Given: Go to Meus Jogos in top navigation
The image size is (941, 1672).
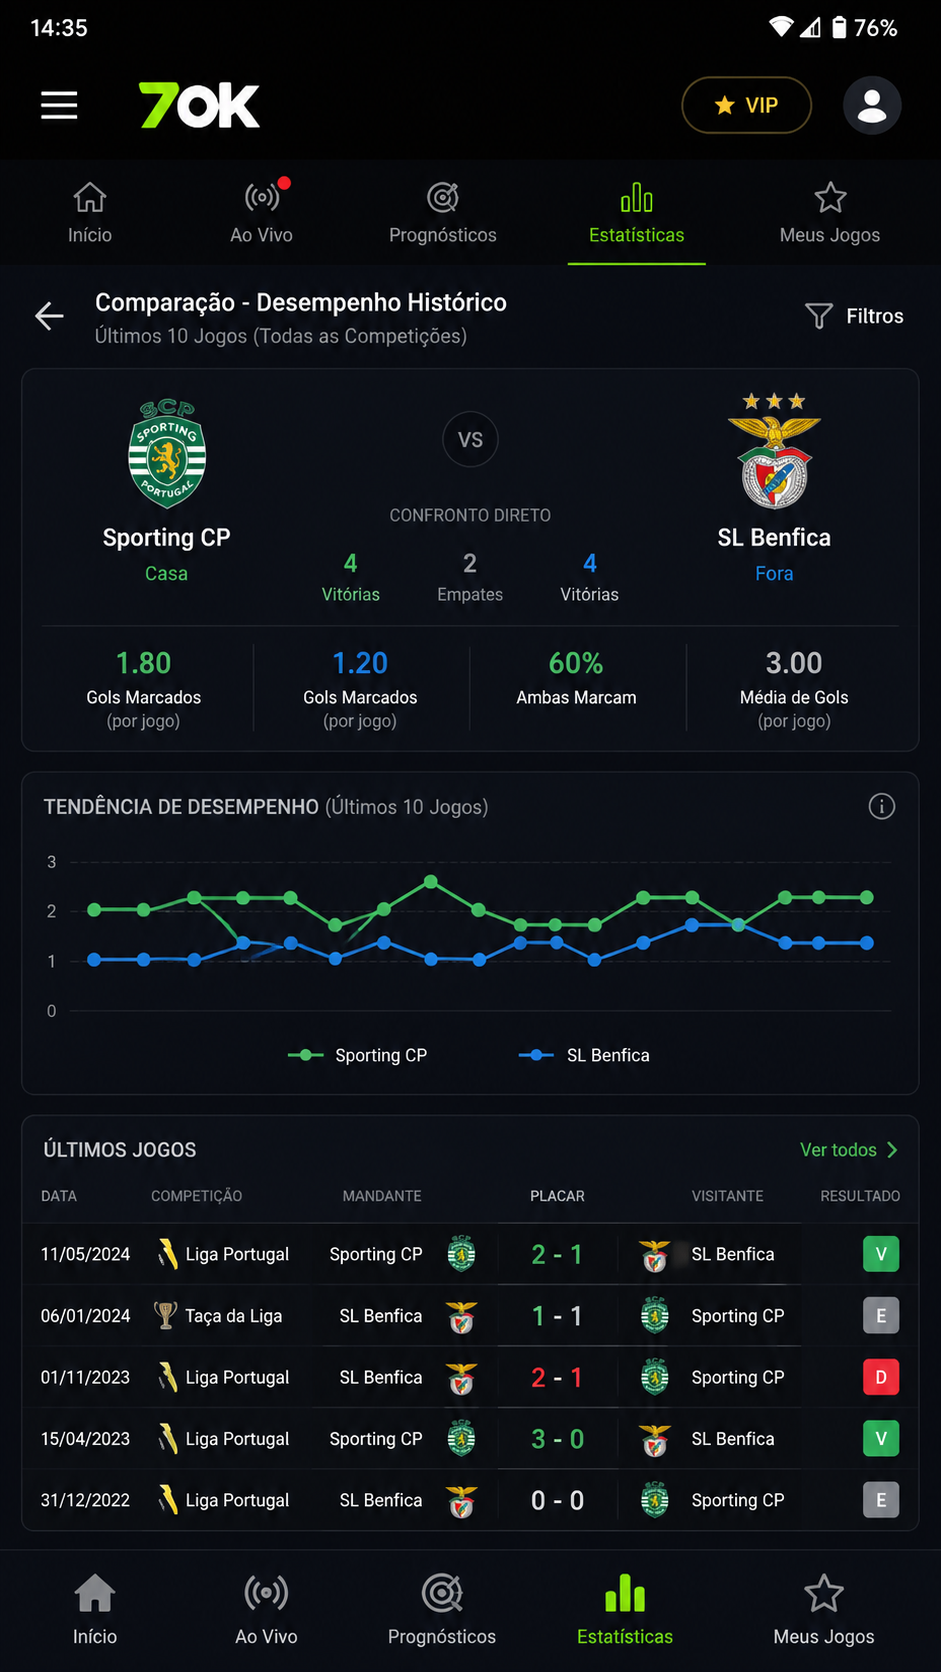Looking at the screenshot, I should tap(830, 213).
